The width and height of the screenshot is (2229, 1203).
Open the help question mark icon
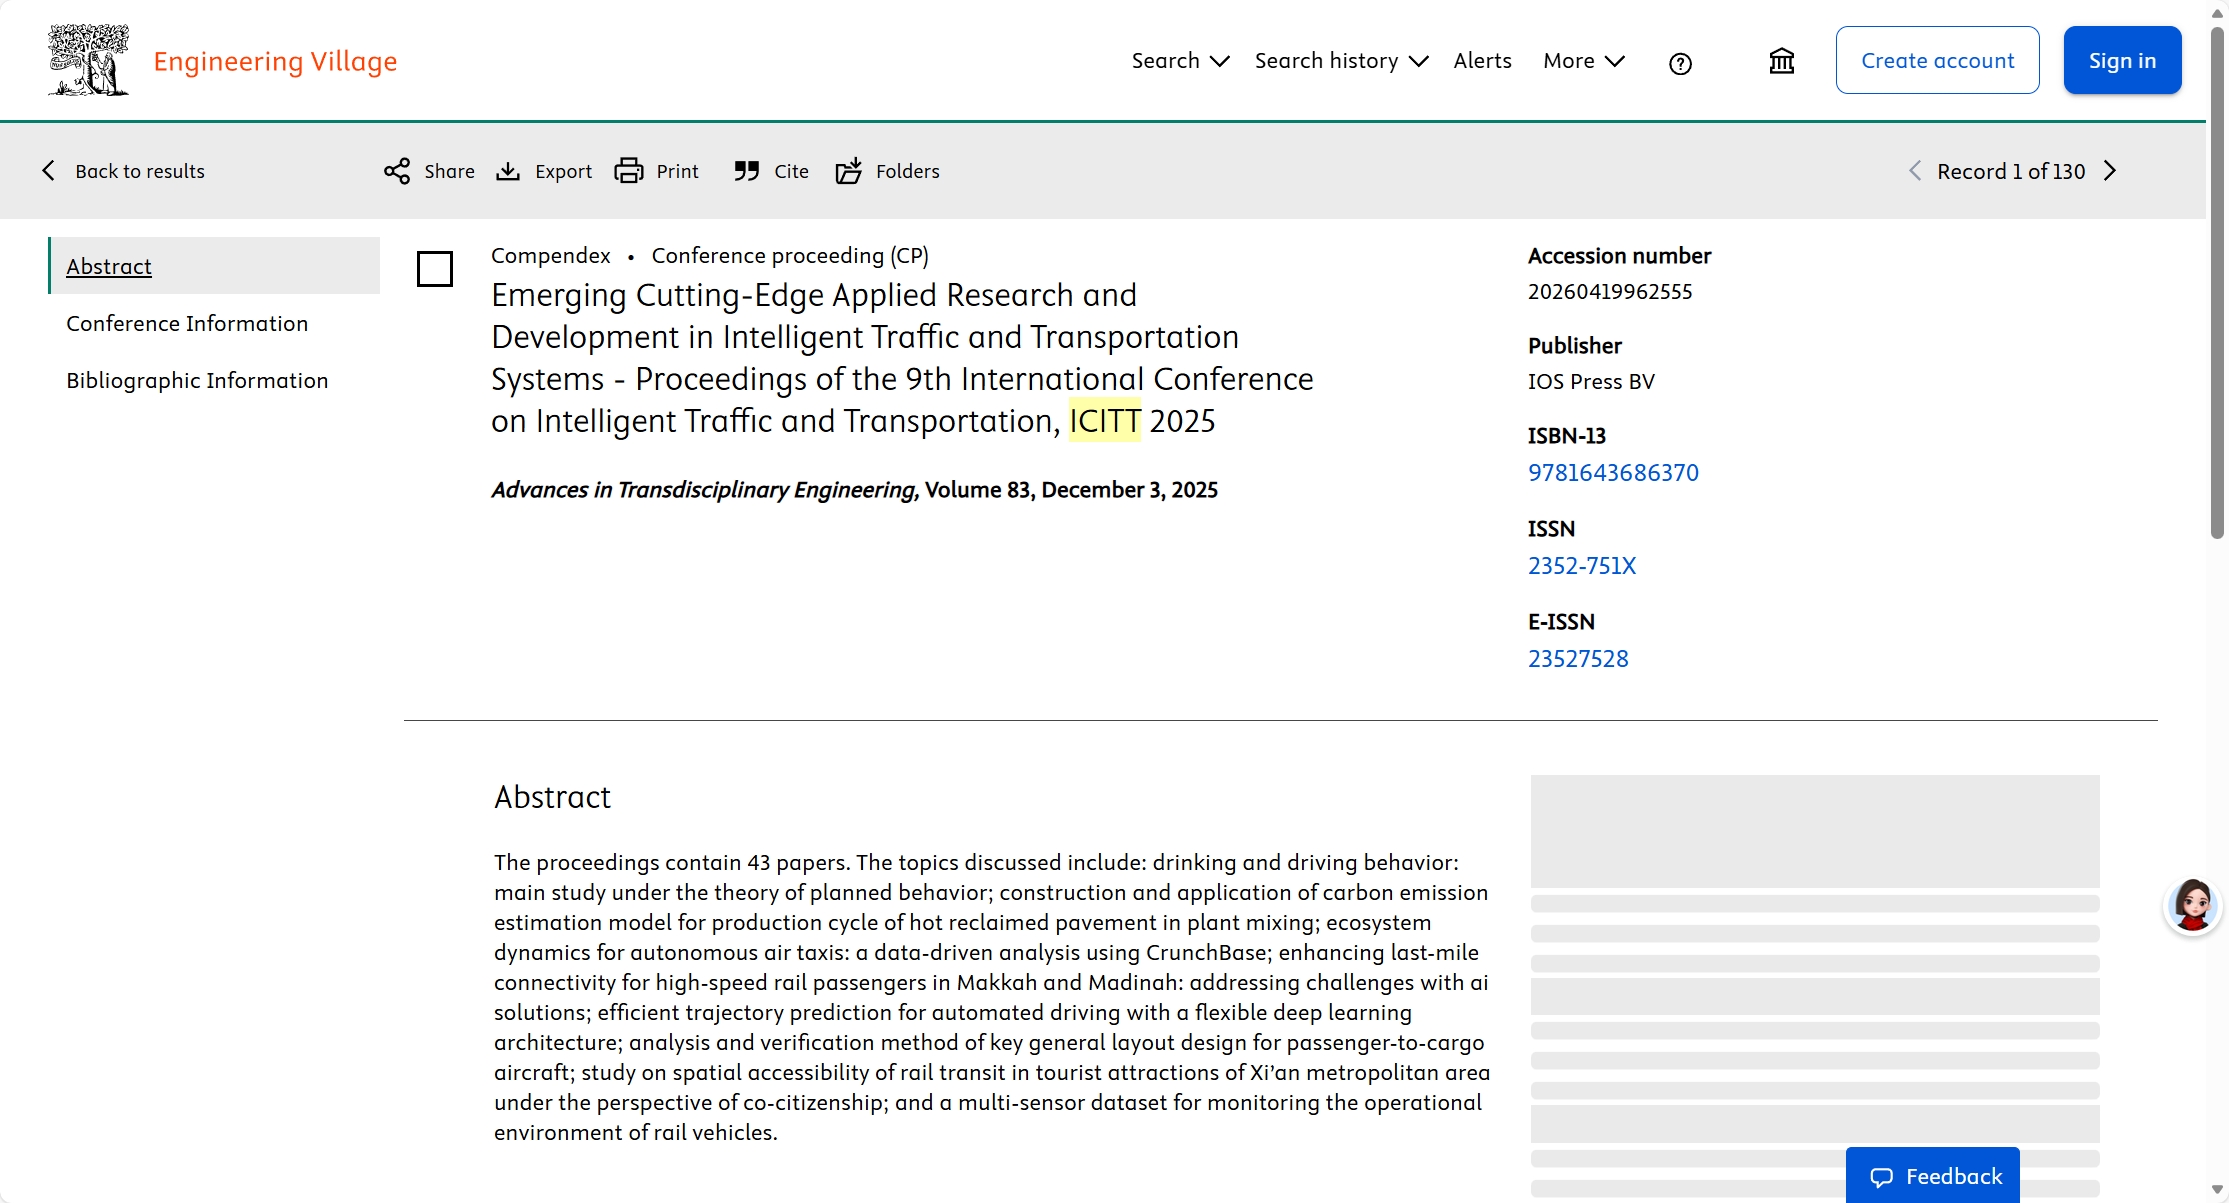(x=1680, y=63)
